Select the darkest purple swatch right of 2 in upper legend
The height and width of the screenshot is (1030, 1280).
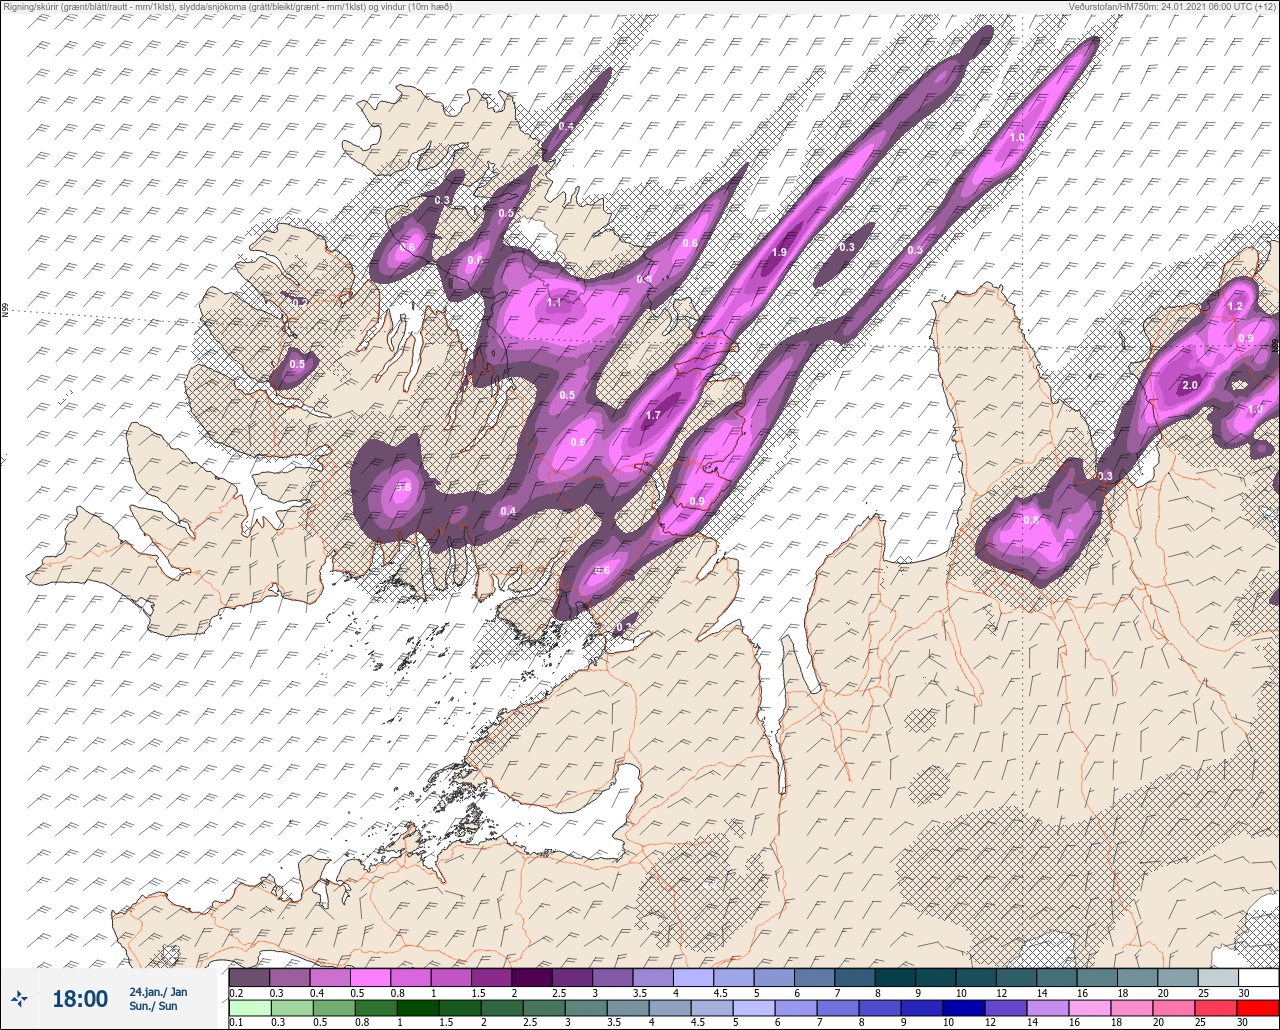pyautogui.click(x=531, y=977)
